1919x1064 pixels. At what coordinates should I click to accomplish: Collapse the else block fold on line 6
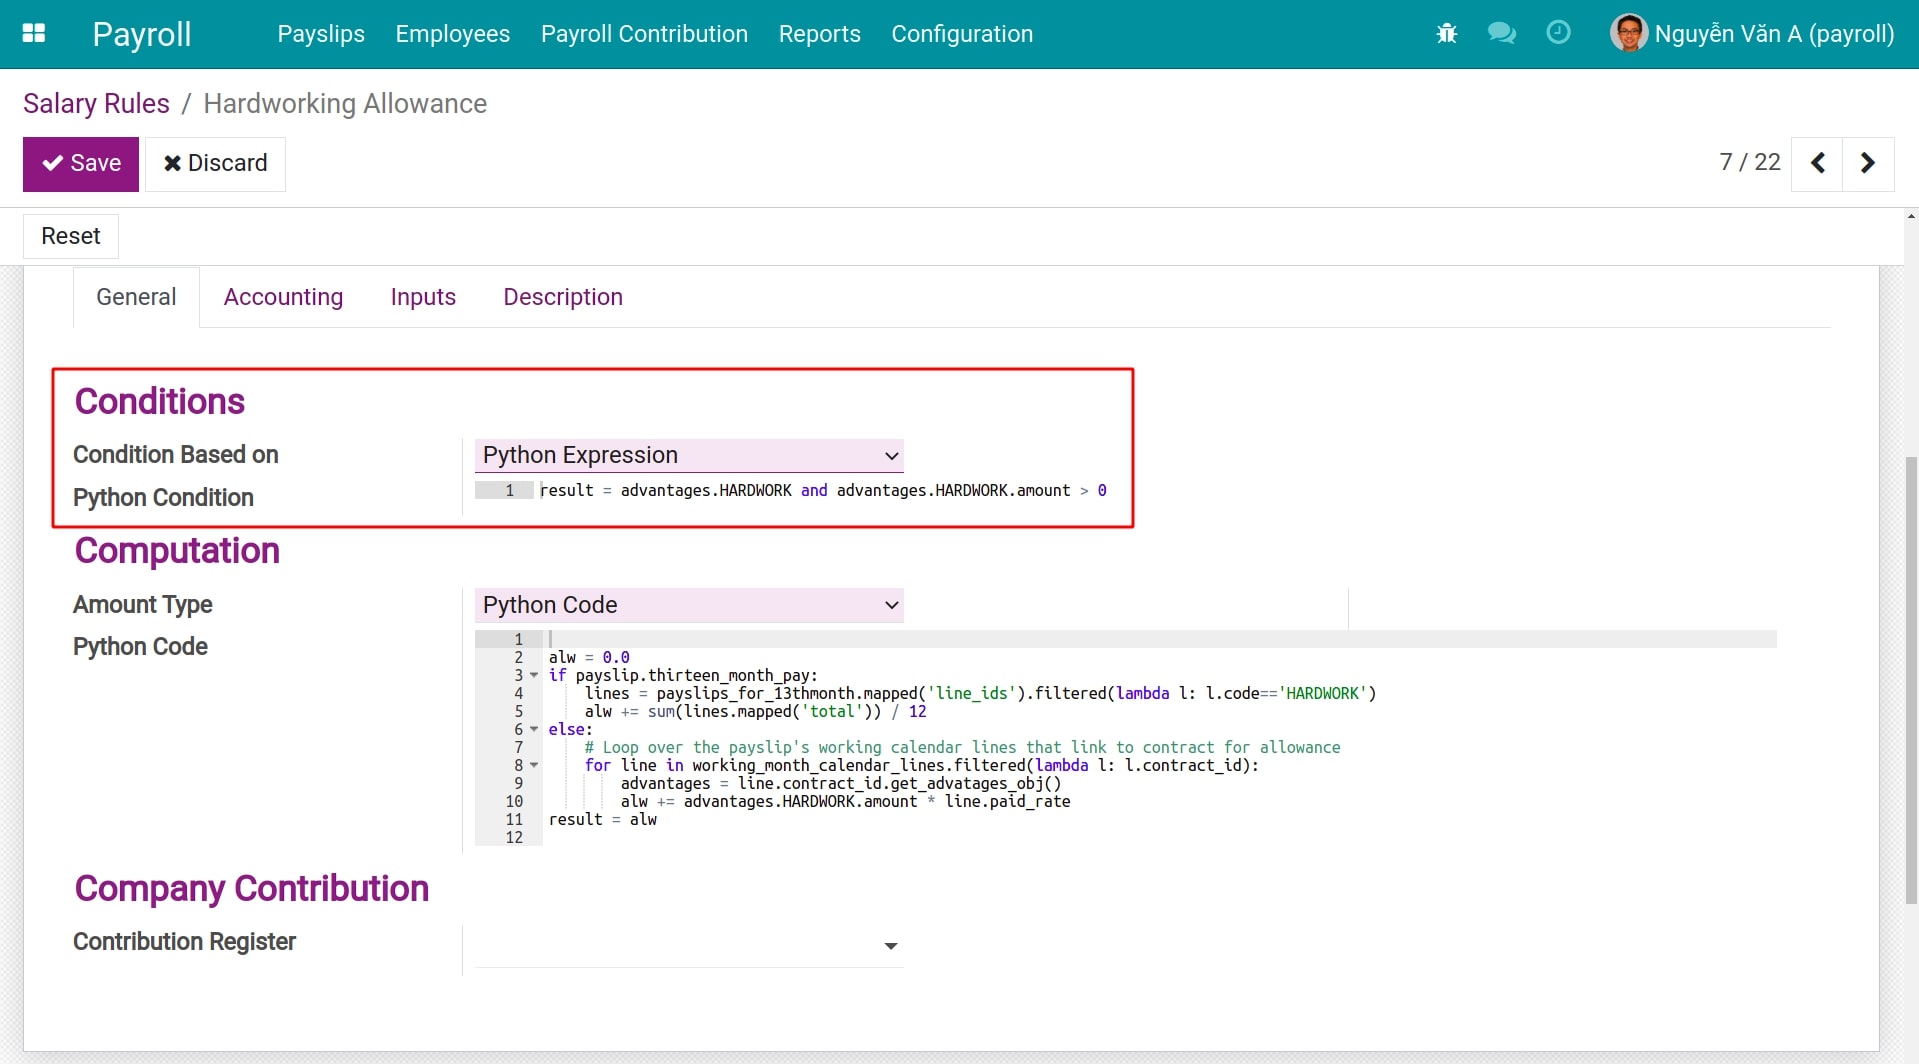[x=533, y=729]
